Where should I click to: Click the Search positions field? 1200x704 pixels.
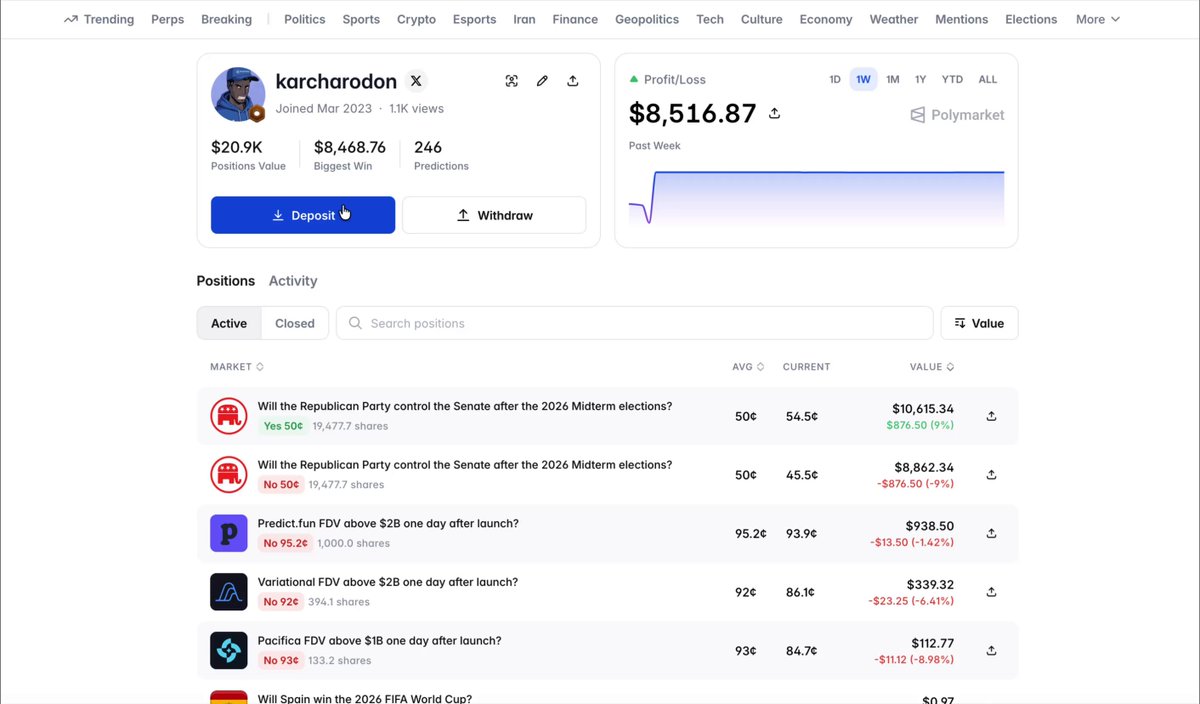[x=634, y=323]
